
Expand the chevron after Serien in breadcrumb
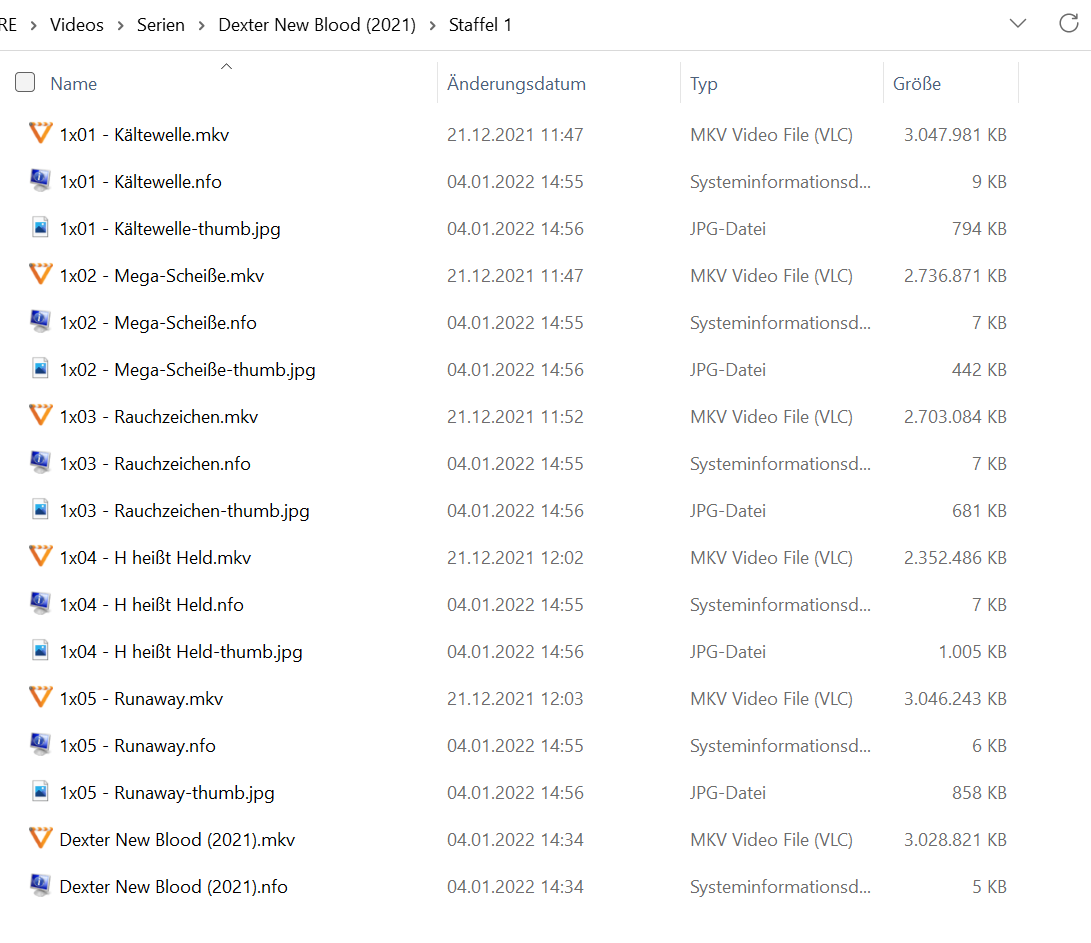coord(202,26)
